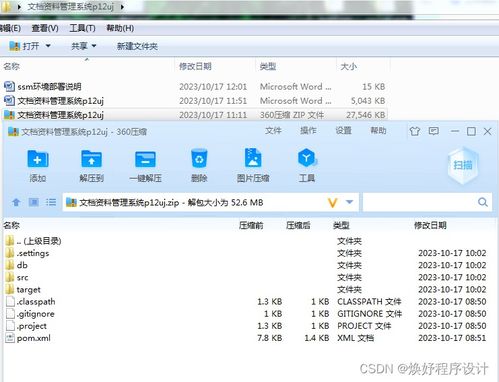Open the 帮助(H) menu in Explorer

(120, 28)
